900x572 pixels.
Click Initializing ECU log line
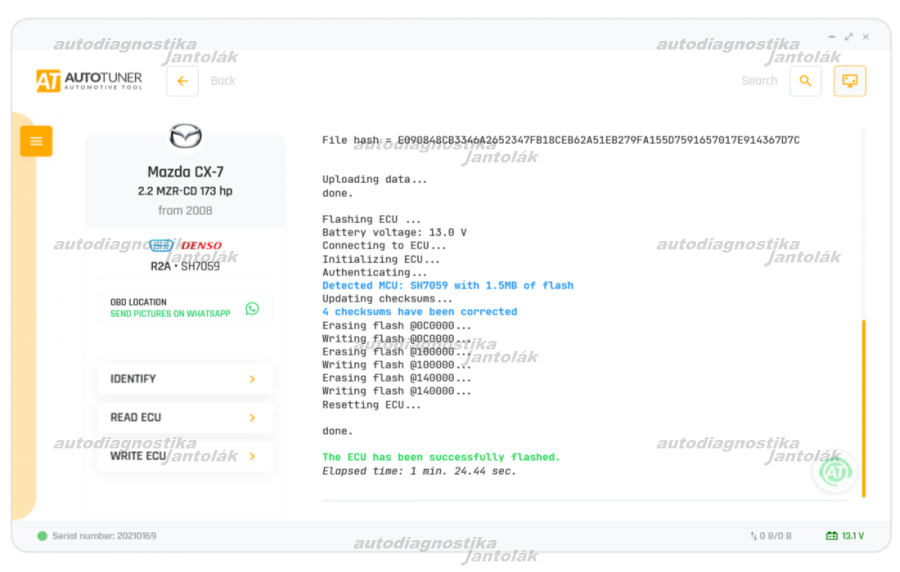(381, 259)
